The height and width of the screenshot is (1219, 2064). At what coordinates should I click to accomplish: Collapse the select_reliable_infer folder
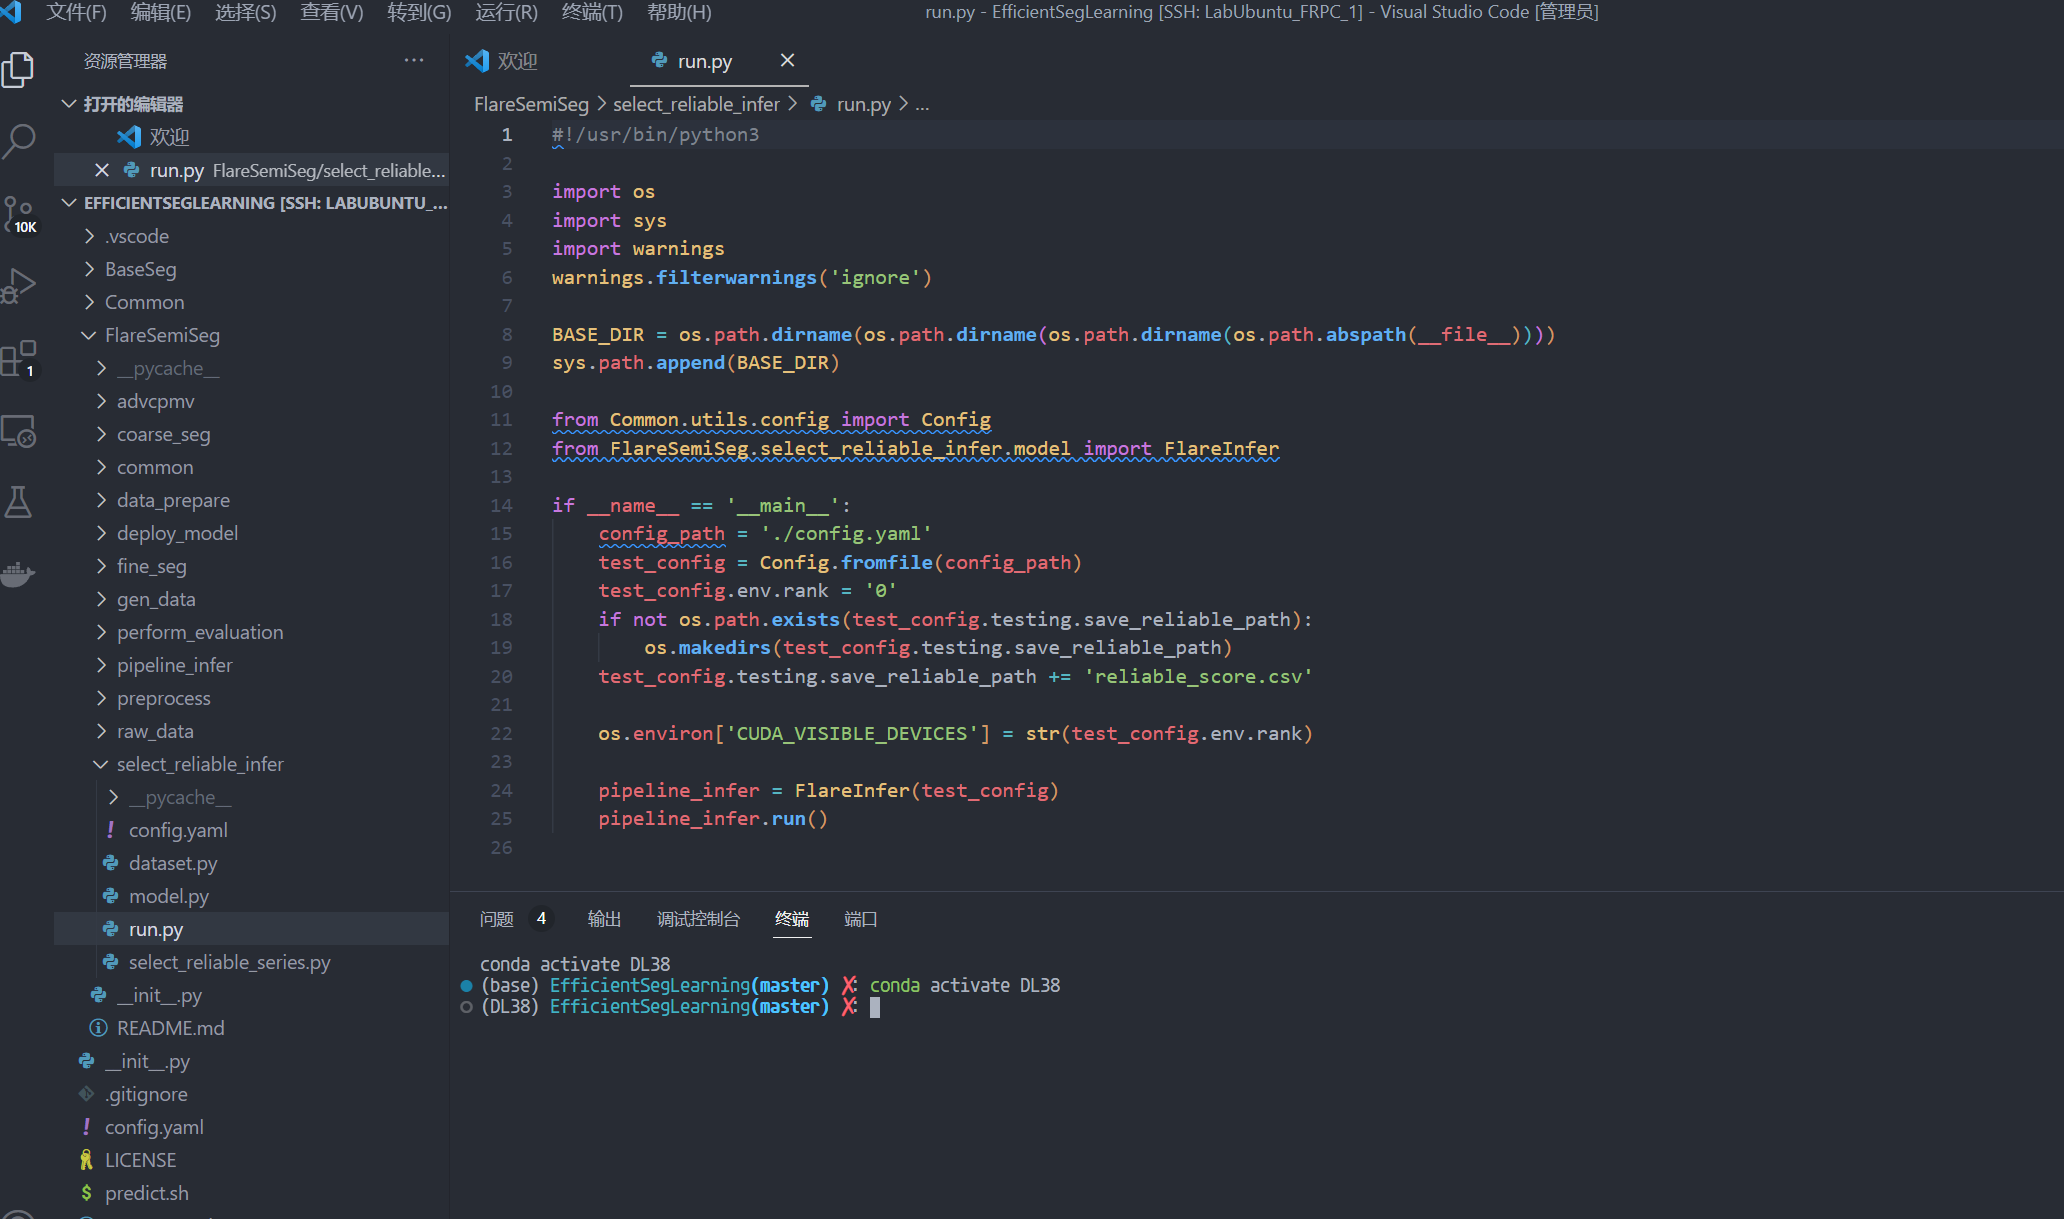point(200,764)
